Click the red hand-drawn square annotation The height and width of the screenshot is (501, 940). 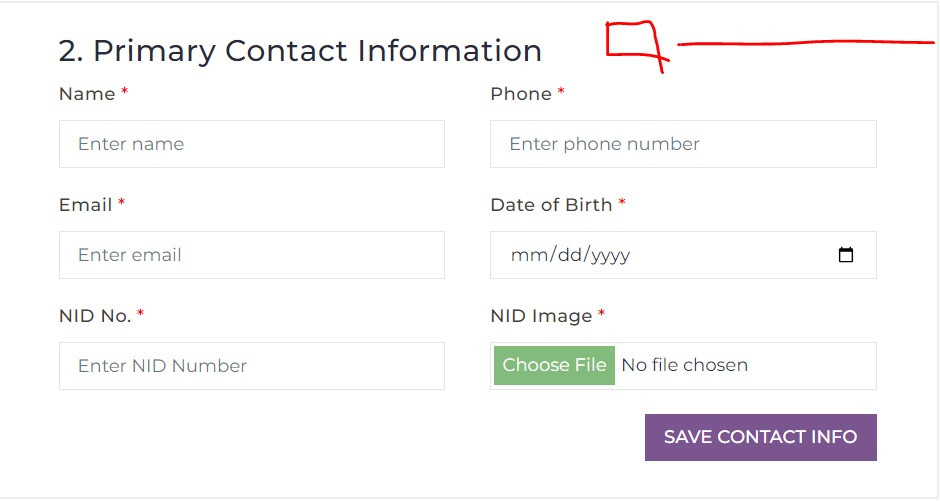634,41
